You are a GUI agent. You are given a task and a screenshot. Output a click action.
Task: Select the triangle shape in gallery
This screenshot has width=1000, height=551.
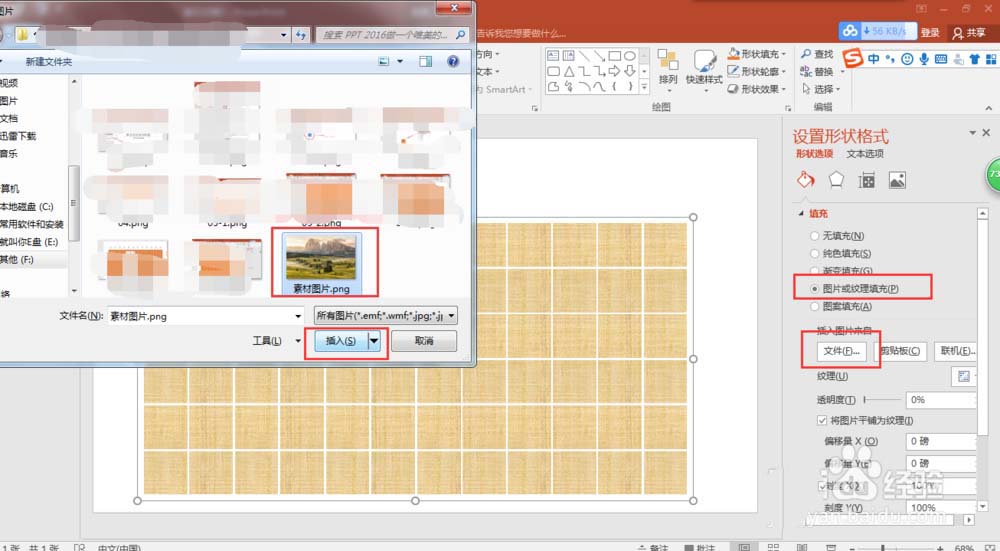tap(569, 71)
